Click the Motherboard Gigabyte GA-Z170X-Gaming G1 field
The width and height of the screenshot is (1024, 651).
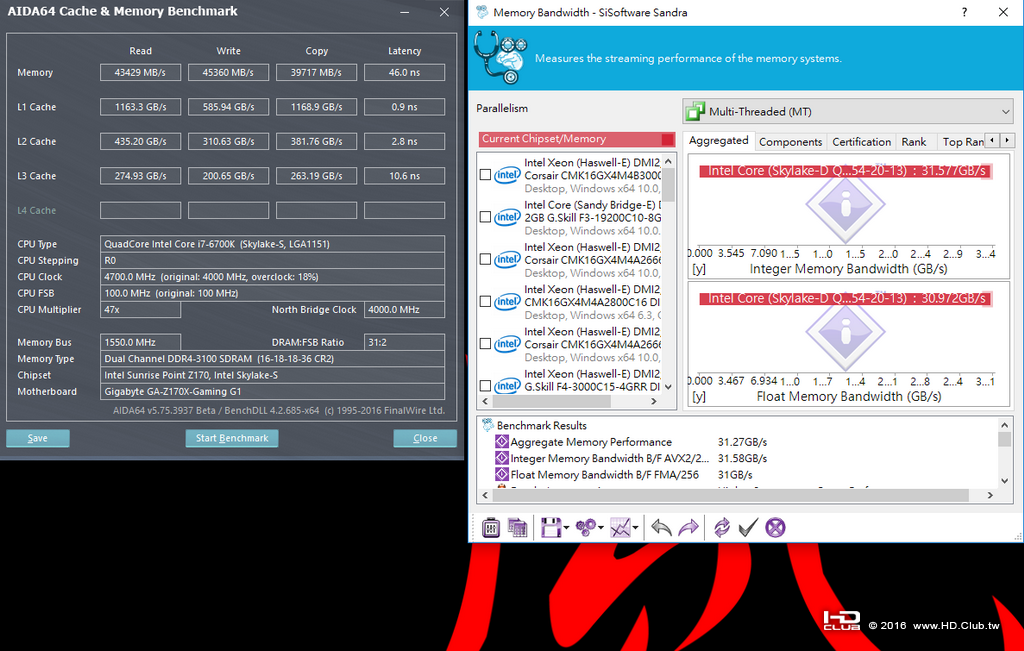(x=272, y=392)
